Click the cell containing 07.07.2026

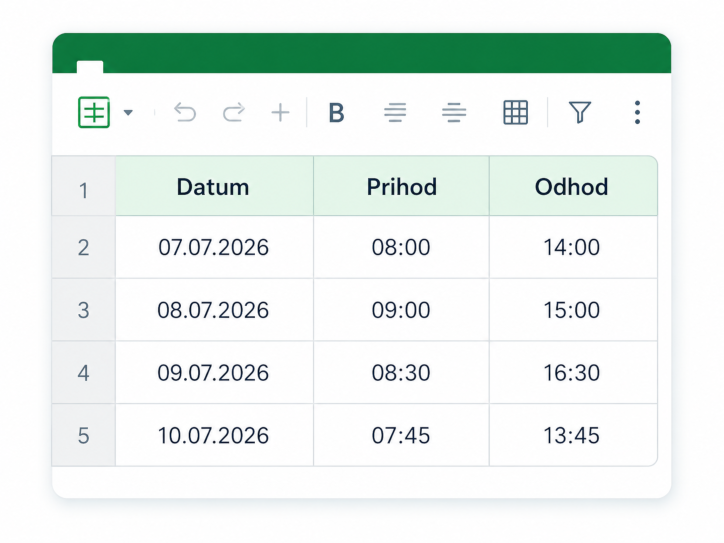pos(214,247)
